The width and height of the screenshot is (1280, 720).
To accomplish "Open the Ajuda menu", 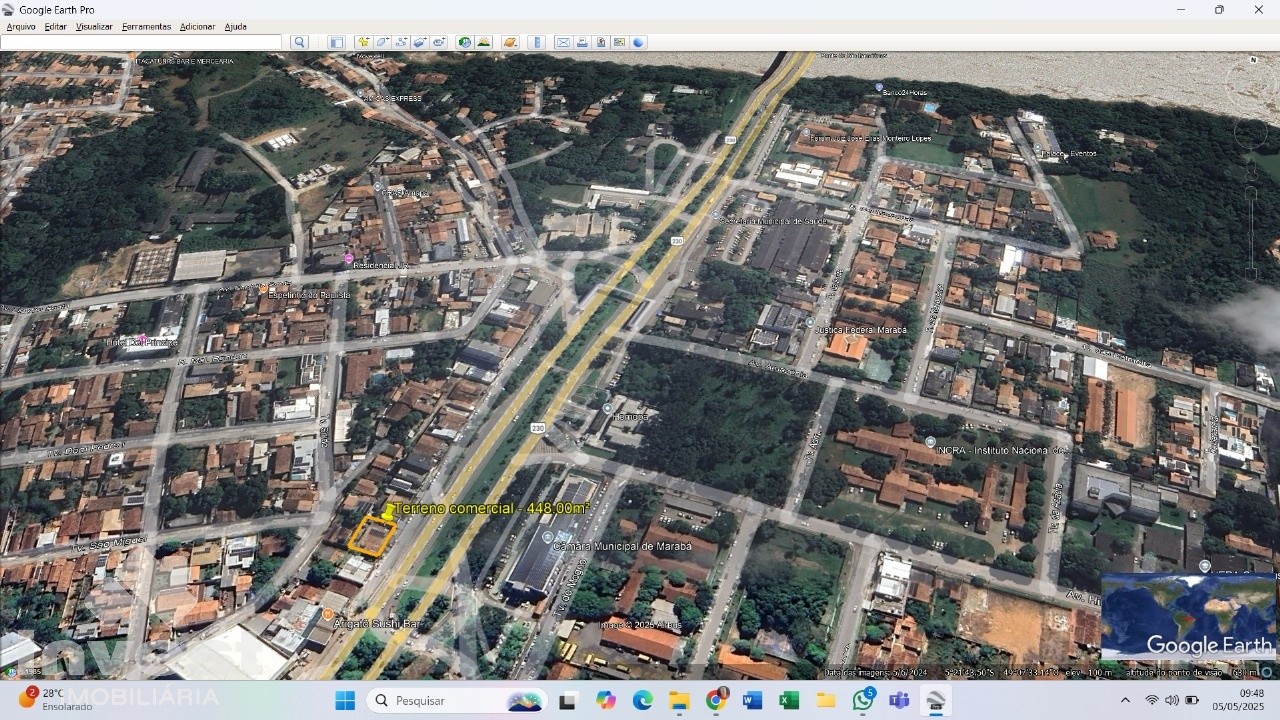I will coord(236,27).
